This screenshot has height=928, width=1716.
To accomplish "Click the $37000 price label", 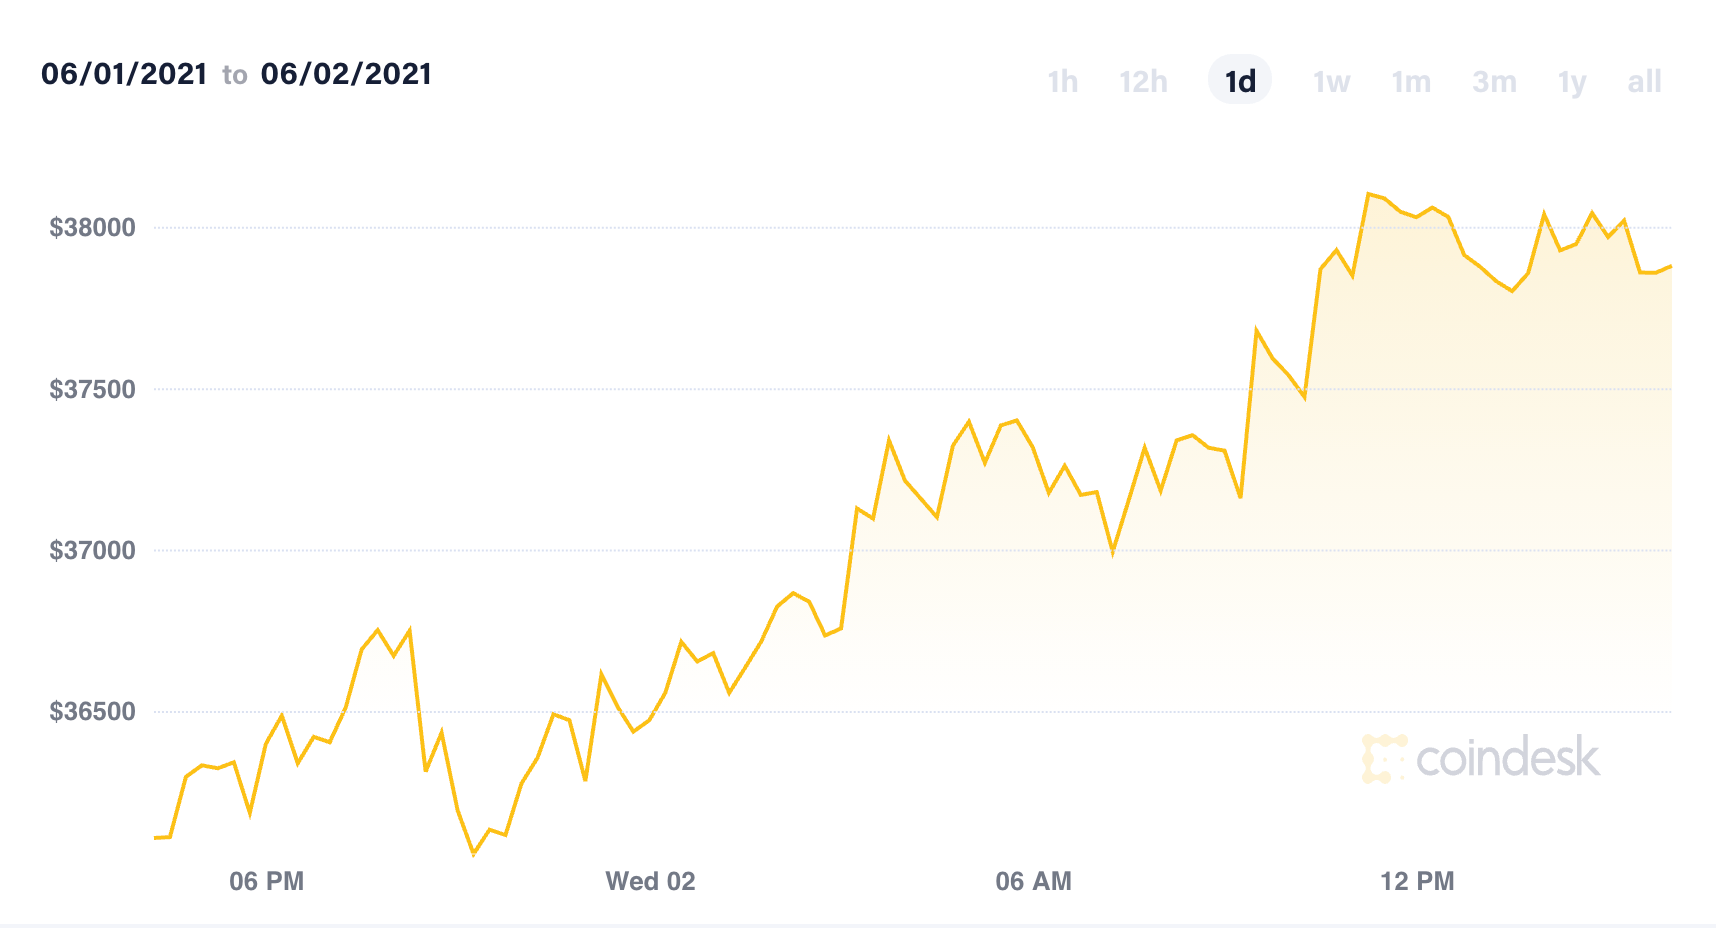I will point(92,550).
